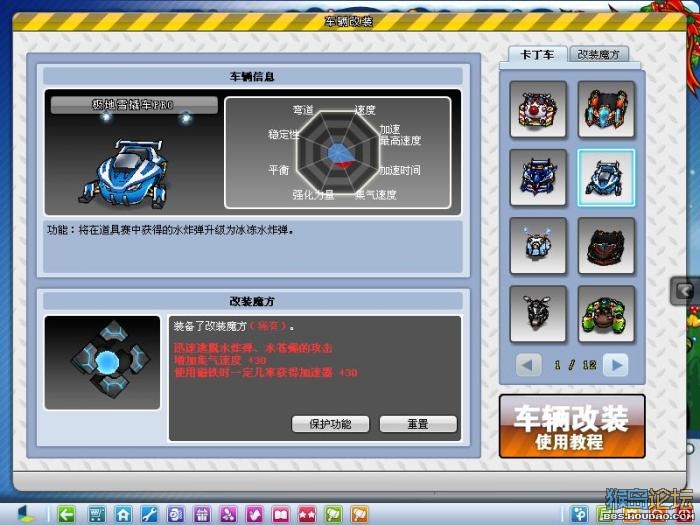Click the 加速时间 label on radar chart

(x=400, y=170)
